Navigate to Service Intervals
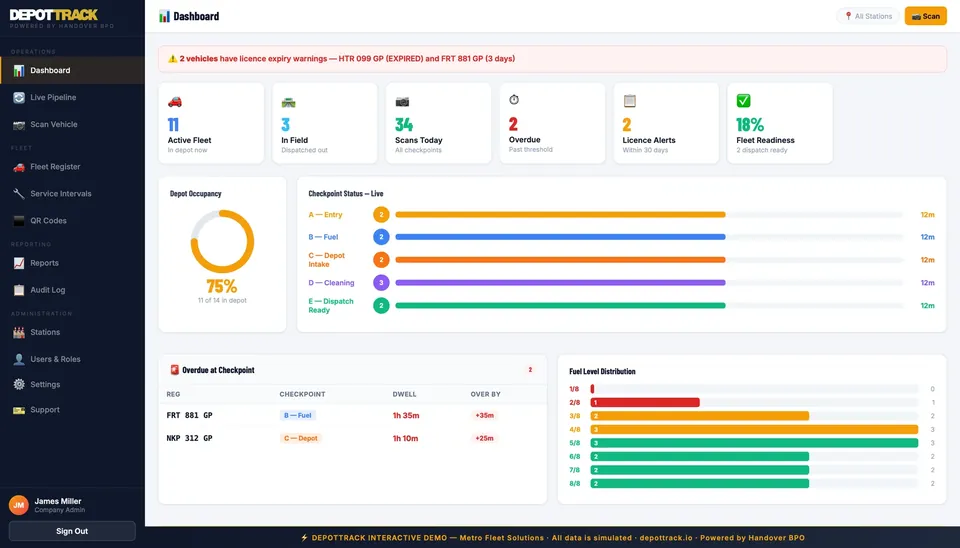Screen dimensions: 960x548 pyautogui.click(x=72, y=193)
